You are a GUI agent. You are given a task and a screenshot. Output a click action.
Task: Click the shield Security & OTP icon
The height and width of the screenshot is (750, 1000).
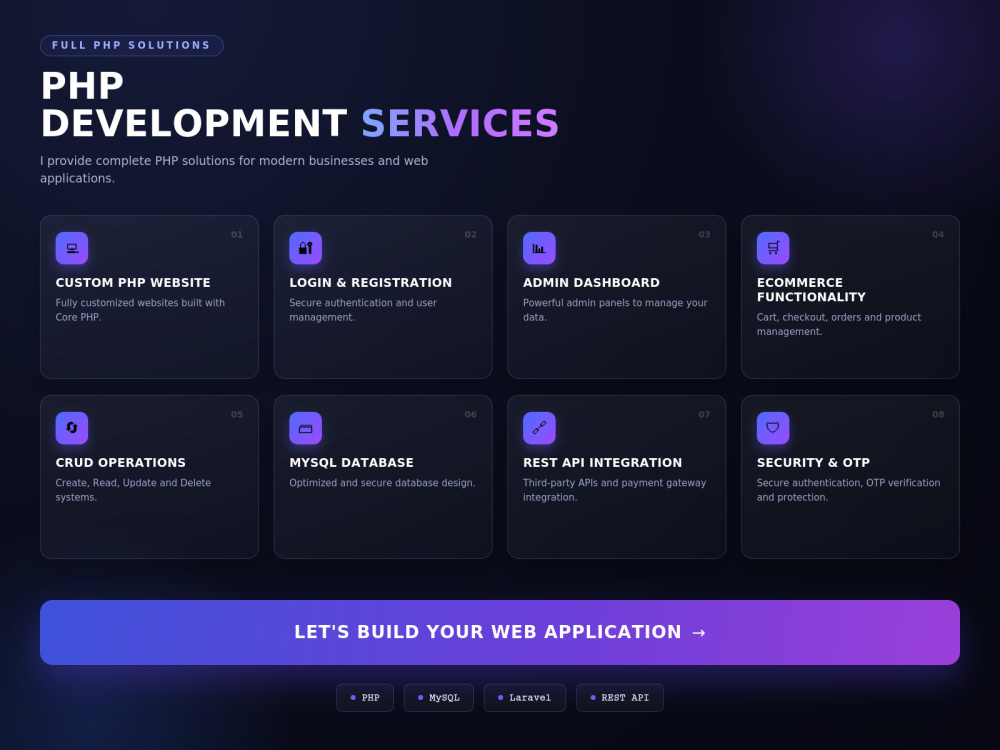[x=773, y=428]
